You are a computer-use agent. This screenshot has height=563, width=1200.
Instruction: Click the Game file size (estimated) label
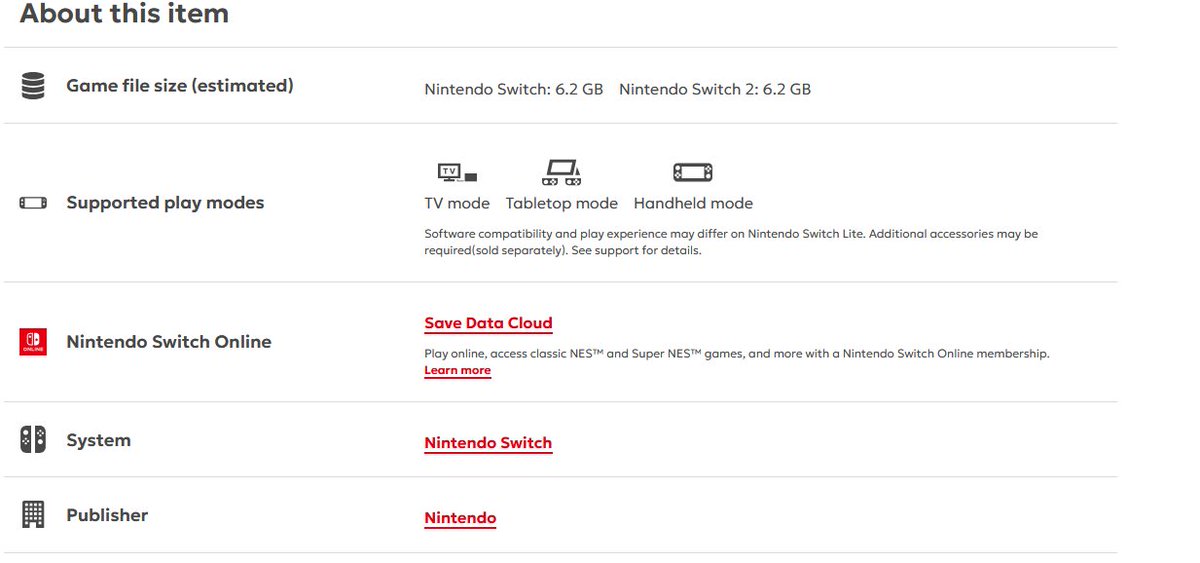point(180,86)
